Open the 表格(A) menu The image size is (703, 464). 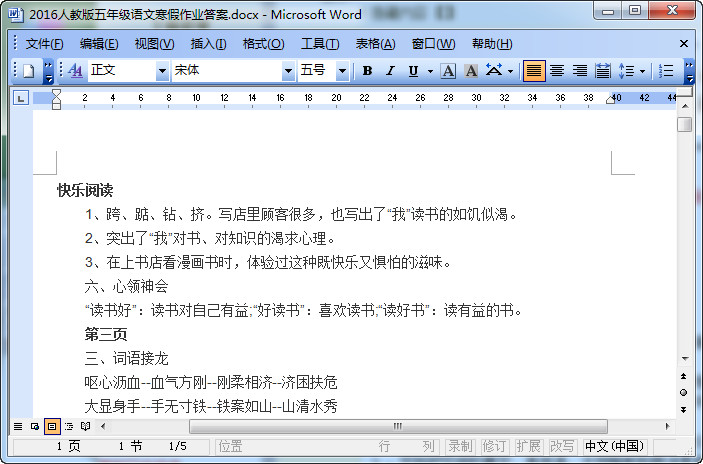pos(375,44)
